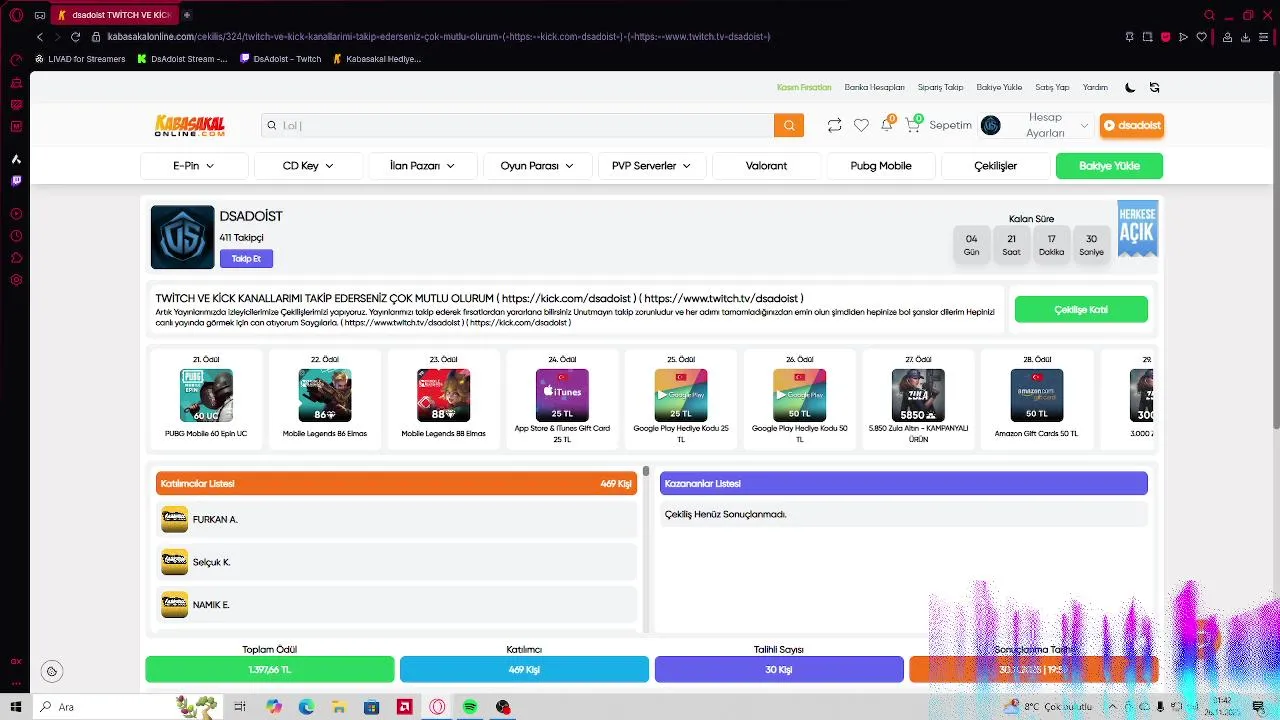Open the Bakiye Yükle top header link
1280x720 pixels.
coord(999,87)
